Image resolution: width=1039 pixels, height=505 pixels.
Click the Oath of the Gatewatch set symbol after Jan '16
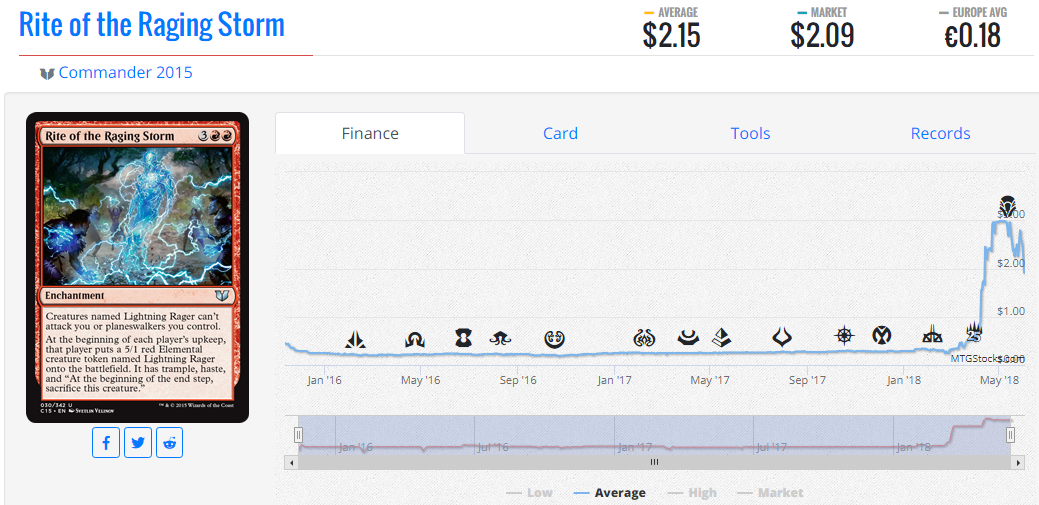point(355,340)
